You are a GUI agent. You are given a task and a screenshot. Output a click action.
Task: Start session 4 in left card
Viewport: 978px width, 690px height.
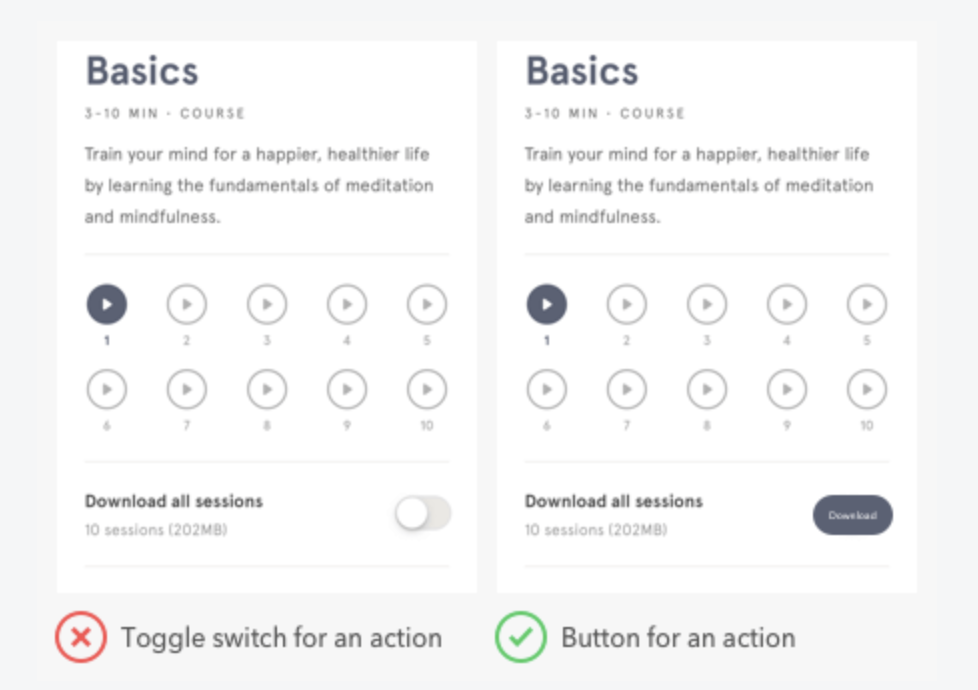click(347, 304)
